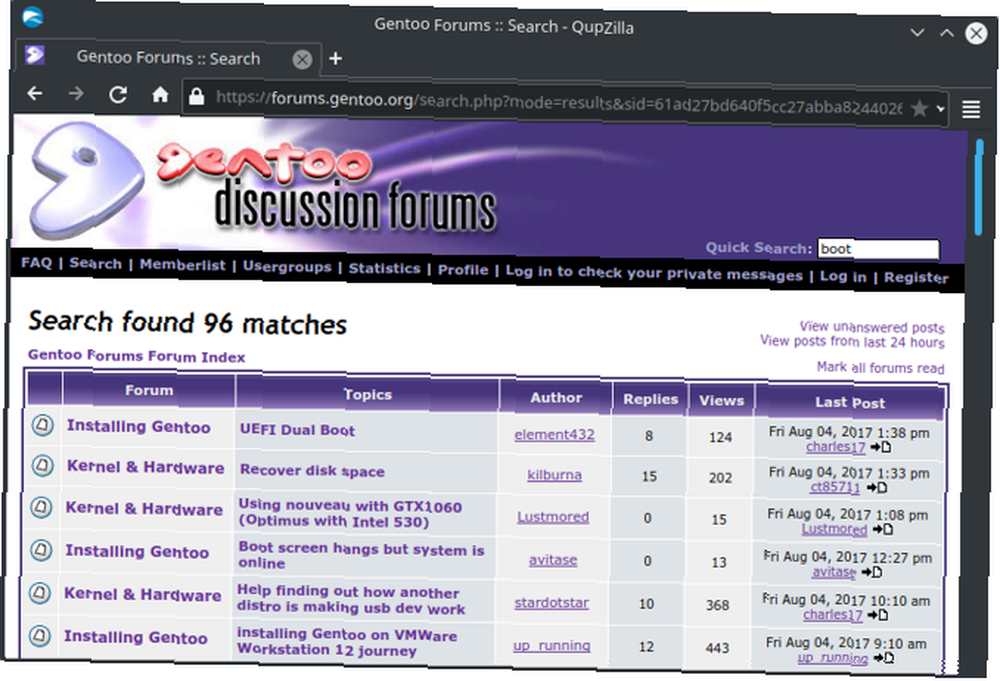Click View unanswered posts
Viewport: 1000px width, 681px height.
click(x=872, y=327)
